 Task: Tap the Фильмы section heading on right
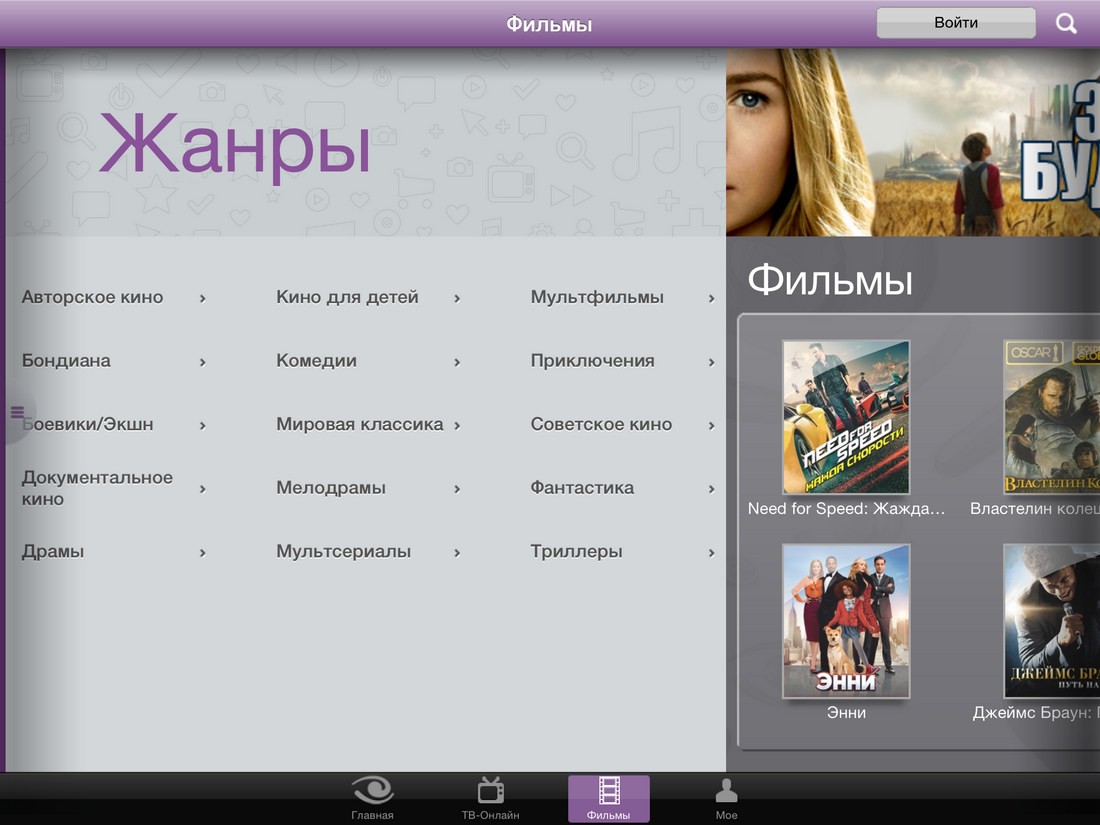[830, 280]
